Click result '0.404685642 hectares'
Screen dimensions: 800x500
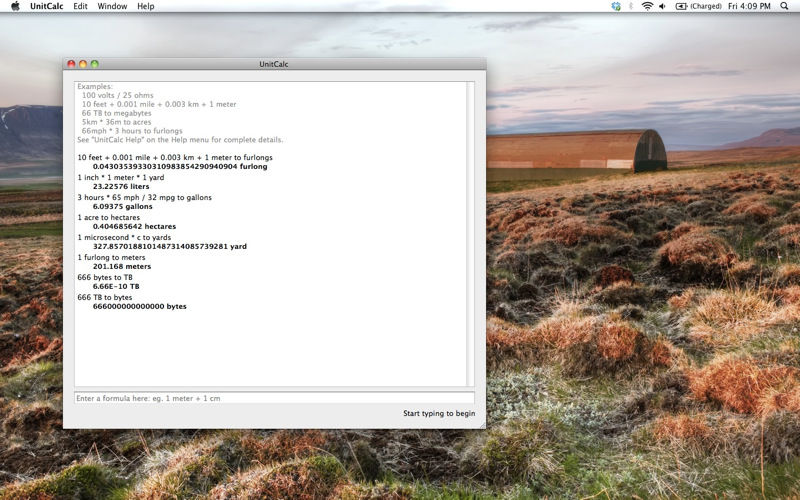coord(134,226)
